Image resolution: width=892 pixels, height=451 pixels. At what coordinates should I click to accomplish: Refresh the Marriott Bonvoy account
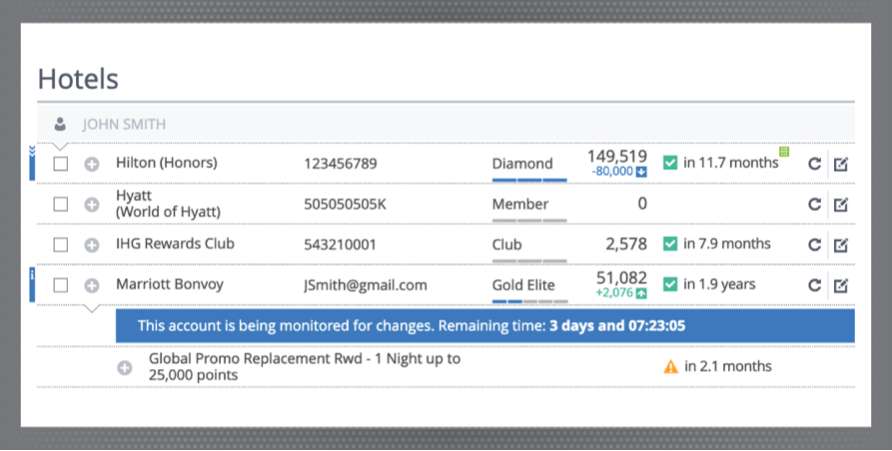pyautogui.click(x=815, y=286)
